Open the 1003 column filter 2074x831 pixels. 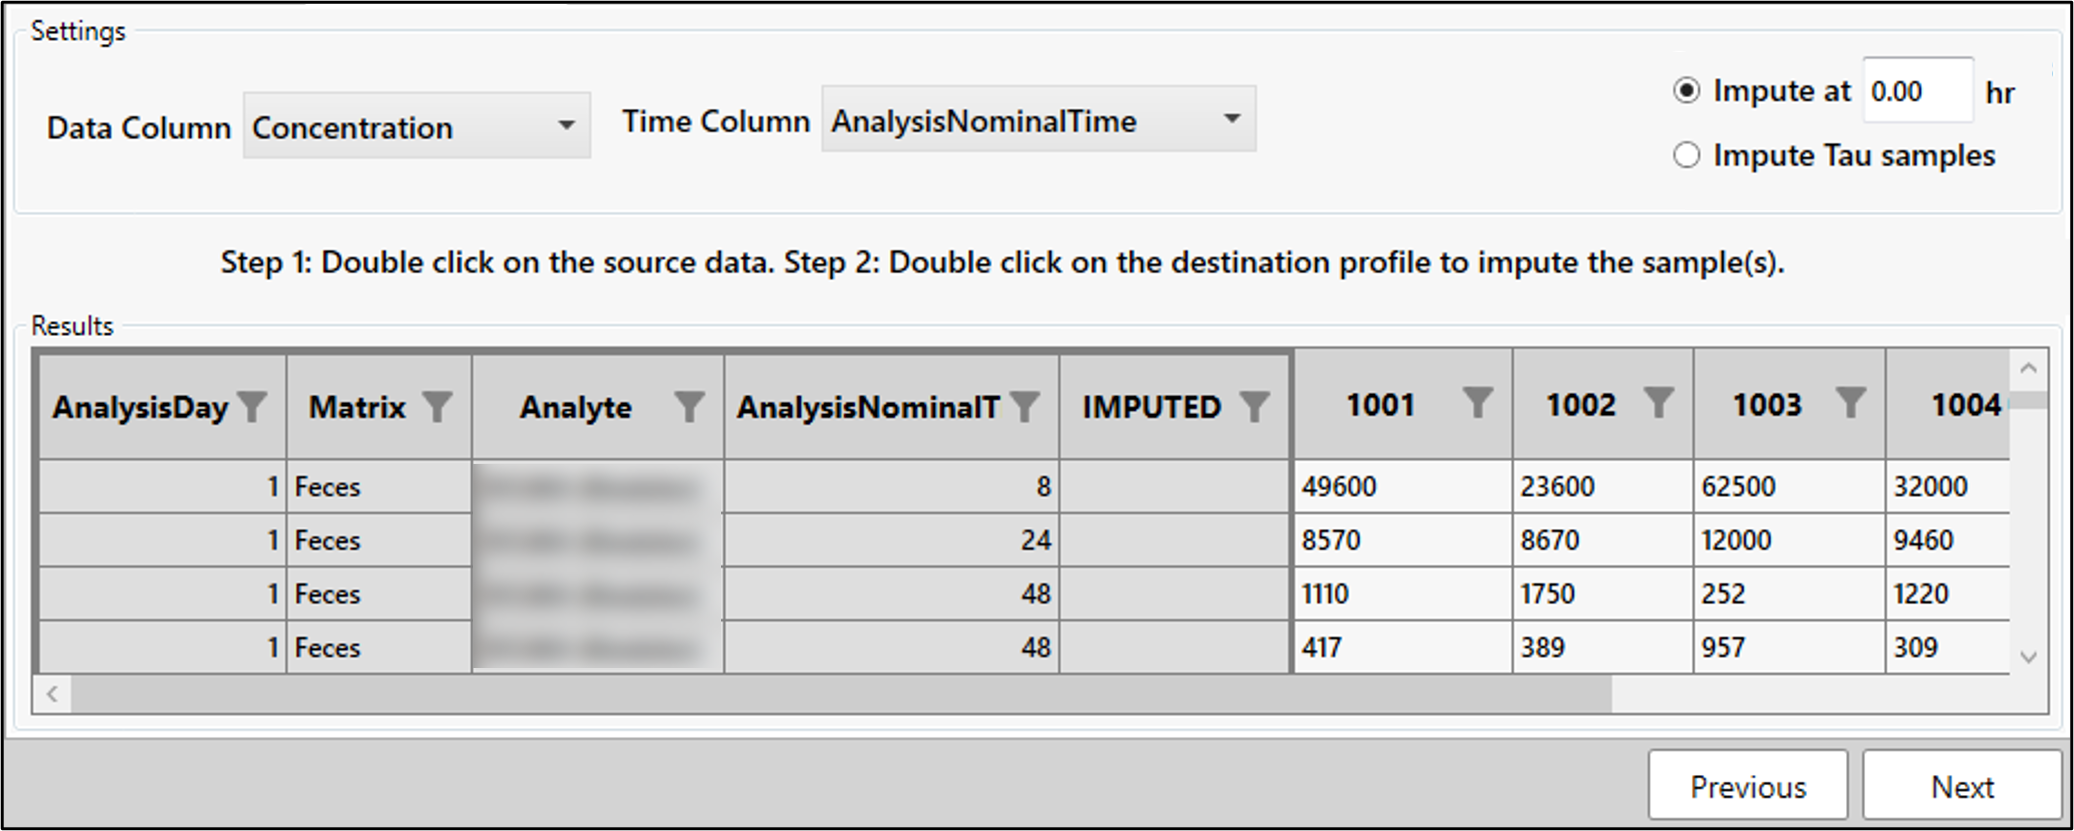(1850, 404)
